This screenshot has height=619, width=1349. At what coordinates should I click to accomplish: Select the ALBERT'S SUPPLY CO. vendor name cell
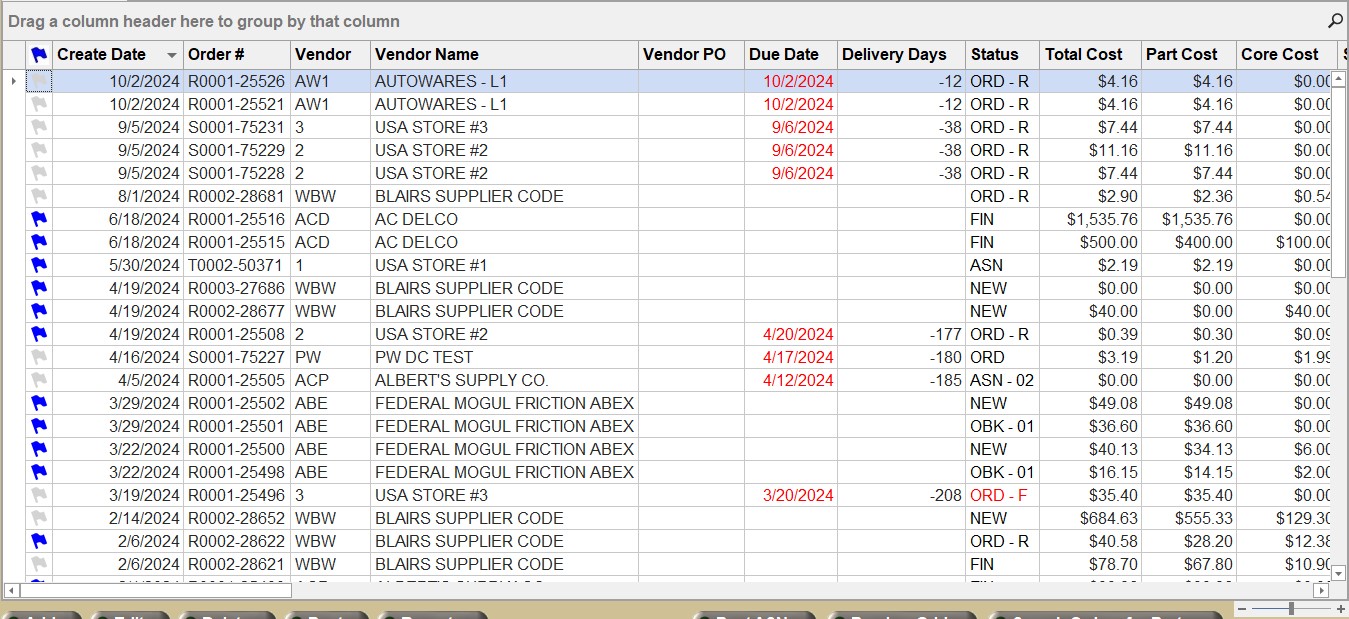pyautogui.click(x=504, y=380)
